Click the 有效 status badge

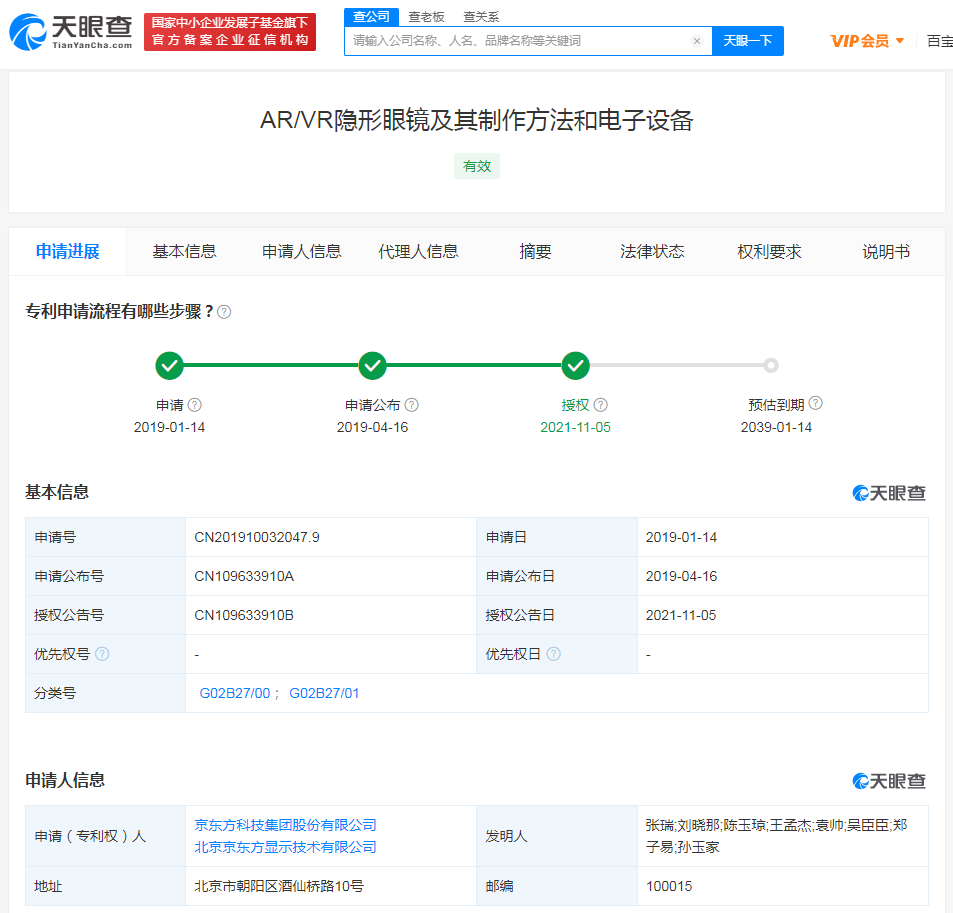click(x=476, y=166)
